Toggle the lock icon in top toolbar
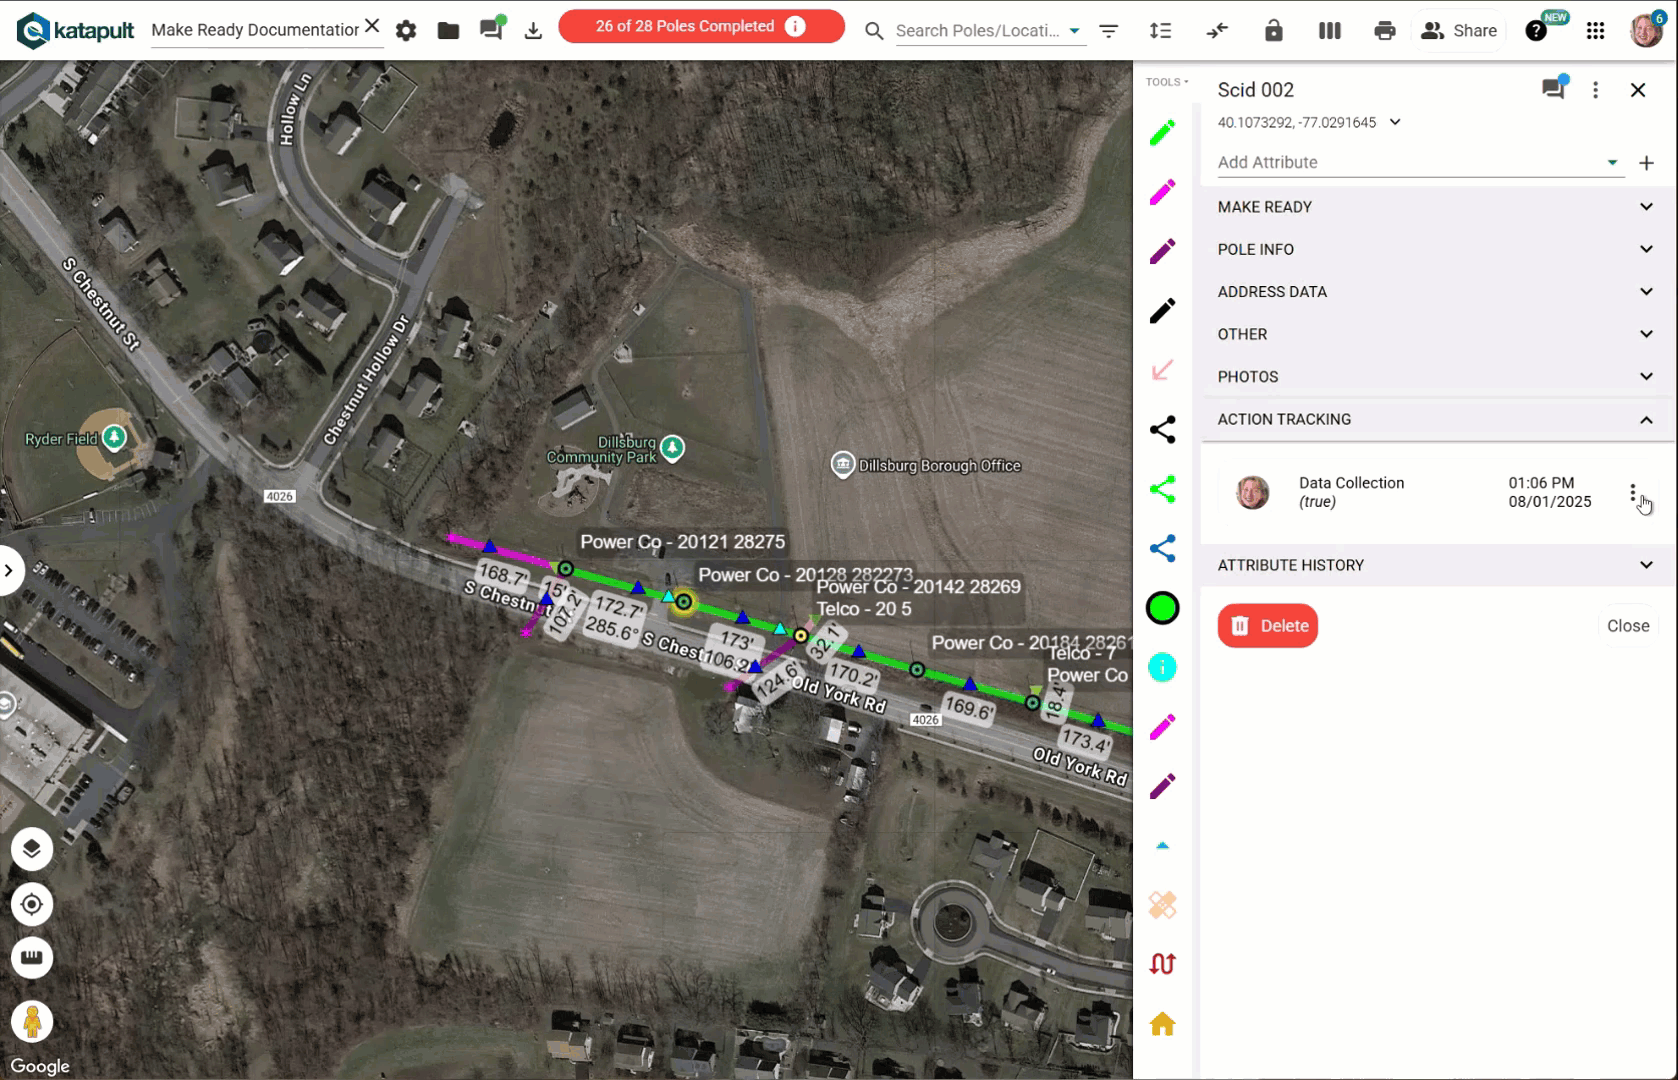 point(1273,31)
